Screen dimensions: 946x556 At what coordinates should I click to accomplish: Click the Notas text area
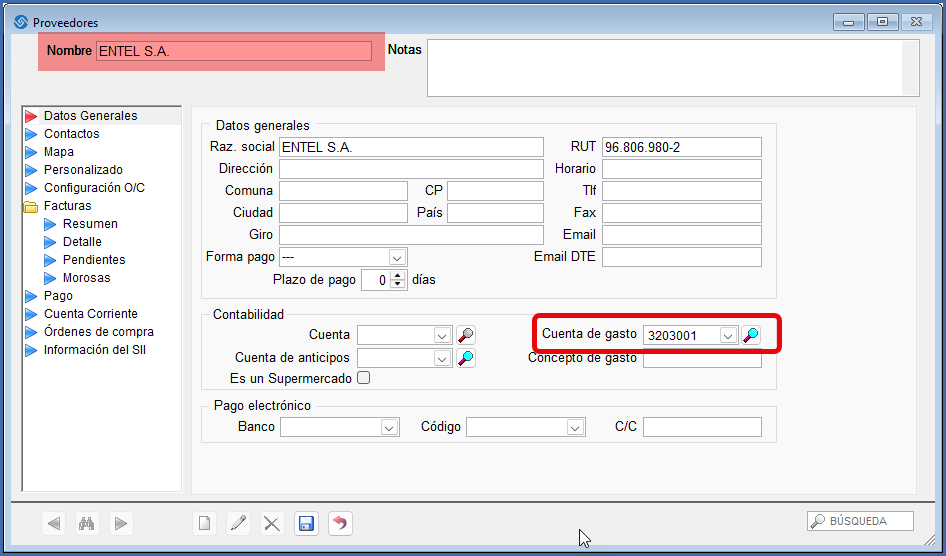click(664, 68)
